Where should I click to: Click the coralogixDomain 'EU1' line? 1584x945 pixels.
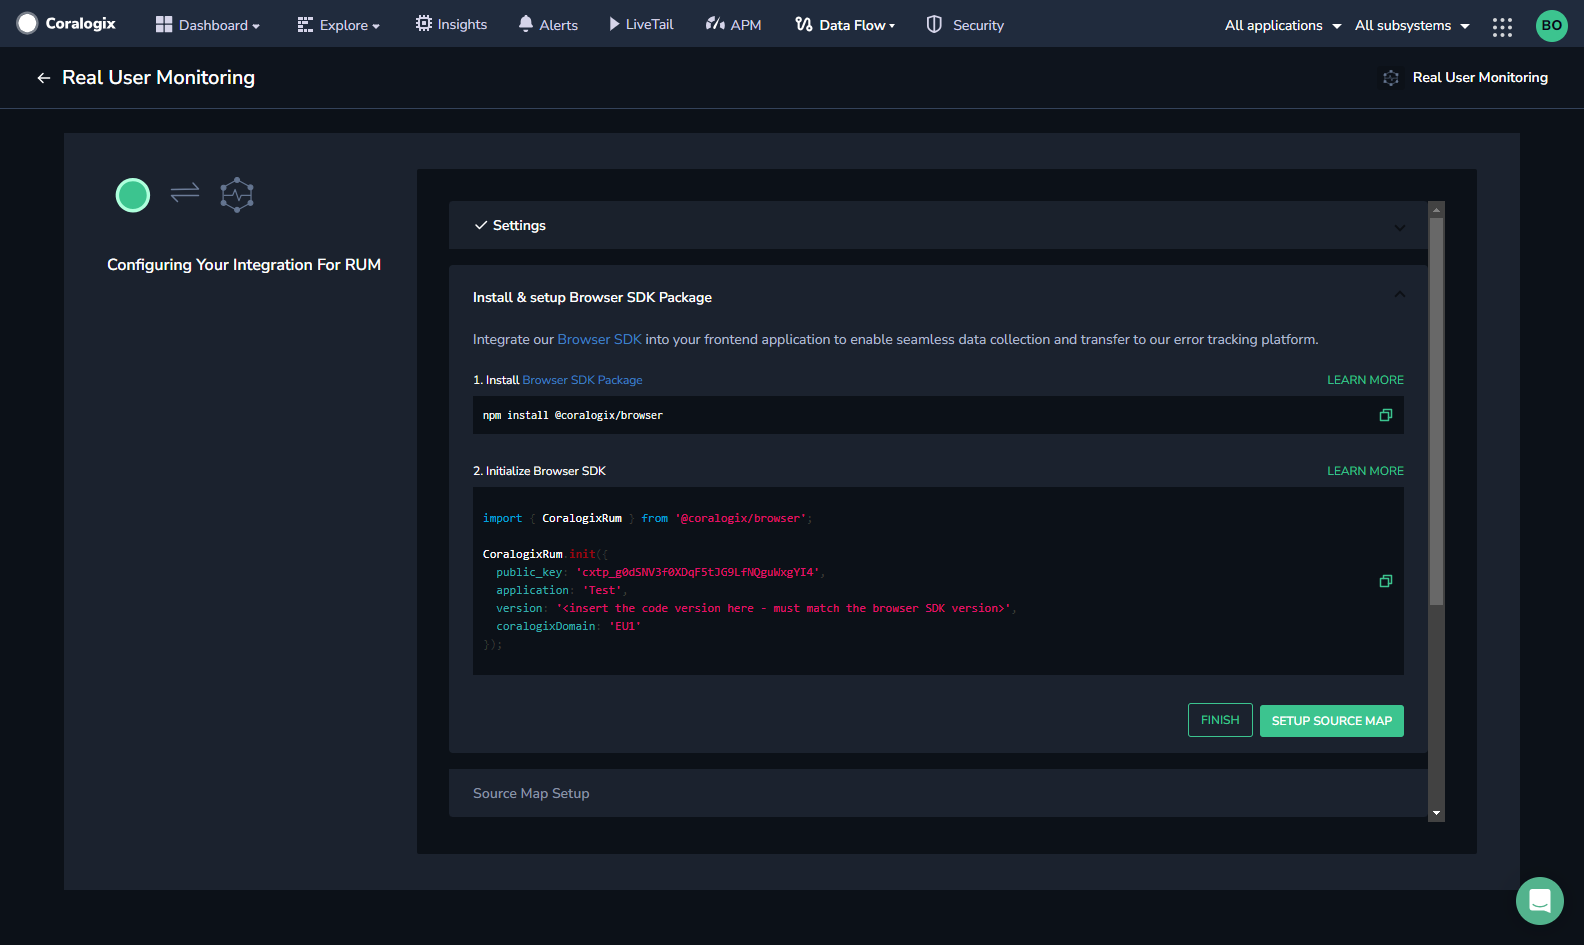coord(569,626)
